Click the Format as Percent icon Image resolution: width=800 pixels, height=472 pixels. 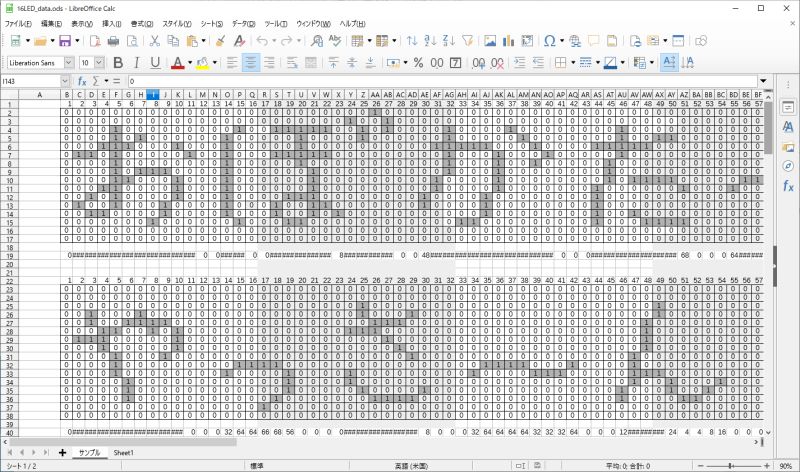pyautogui.click(x=418, y=62)
